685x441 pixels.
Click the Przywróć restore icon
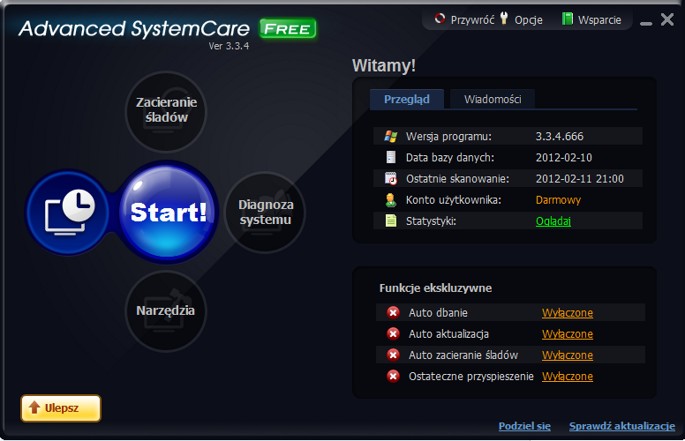(x=439, y=19)
